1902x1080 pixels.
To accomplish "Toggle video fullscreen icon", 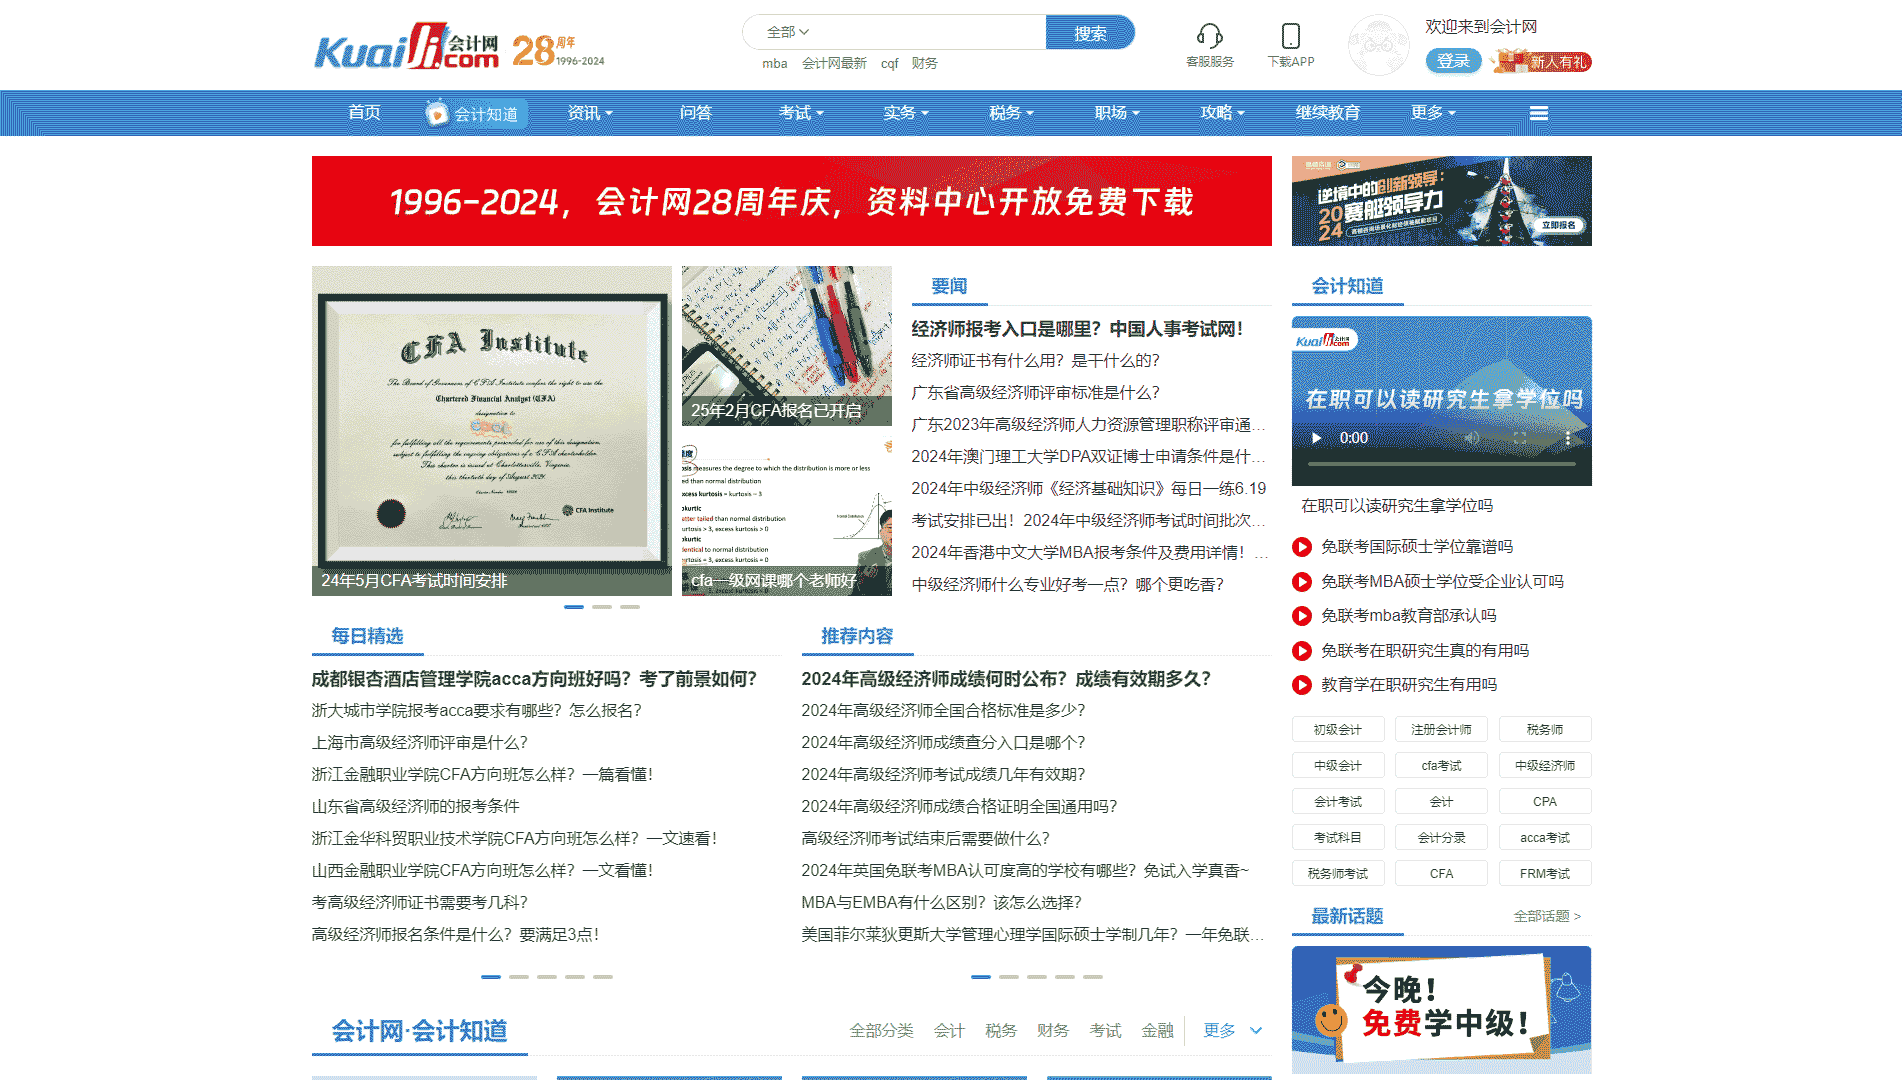I will tap(1520, 438).
